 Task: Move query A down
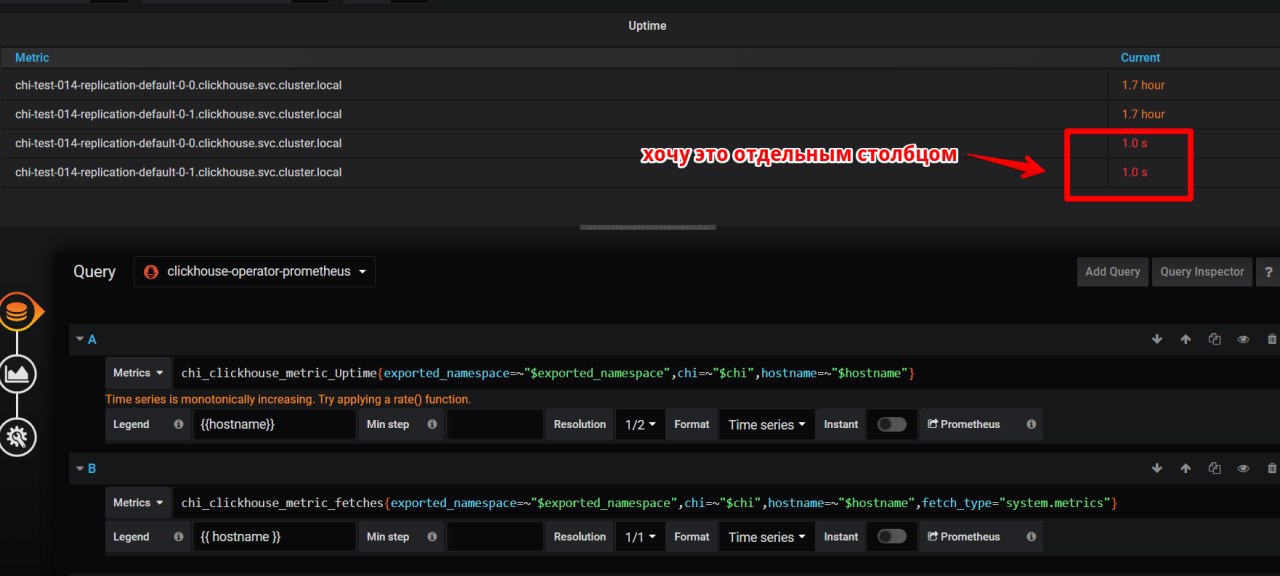1157,340
